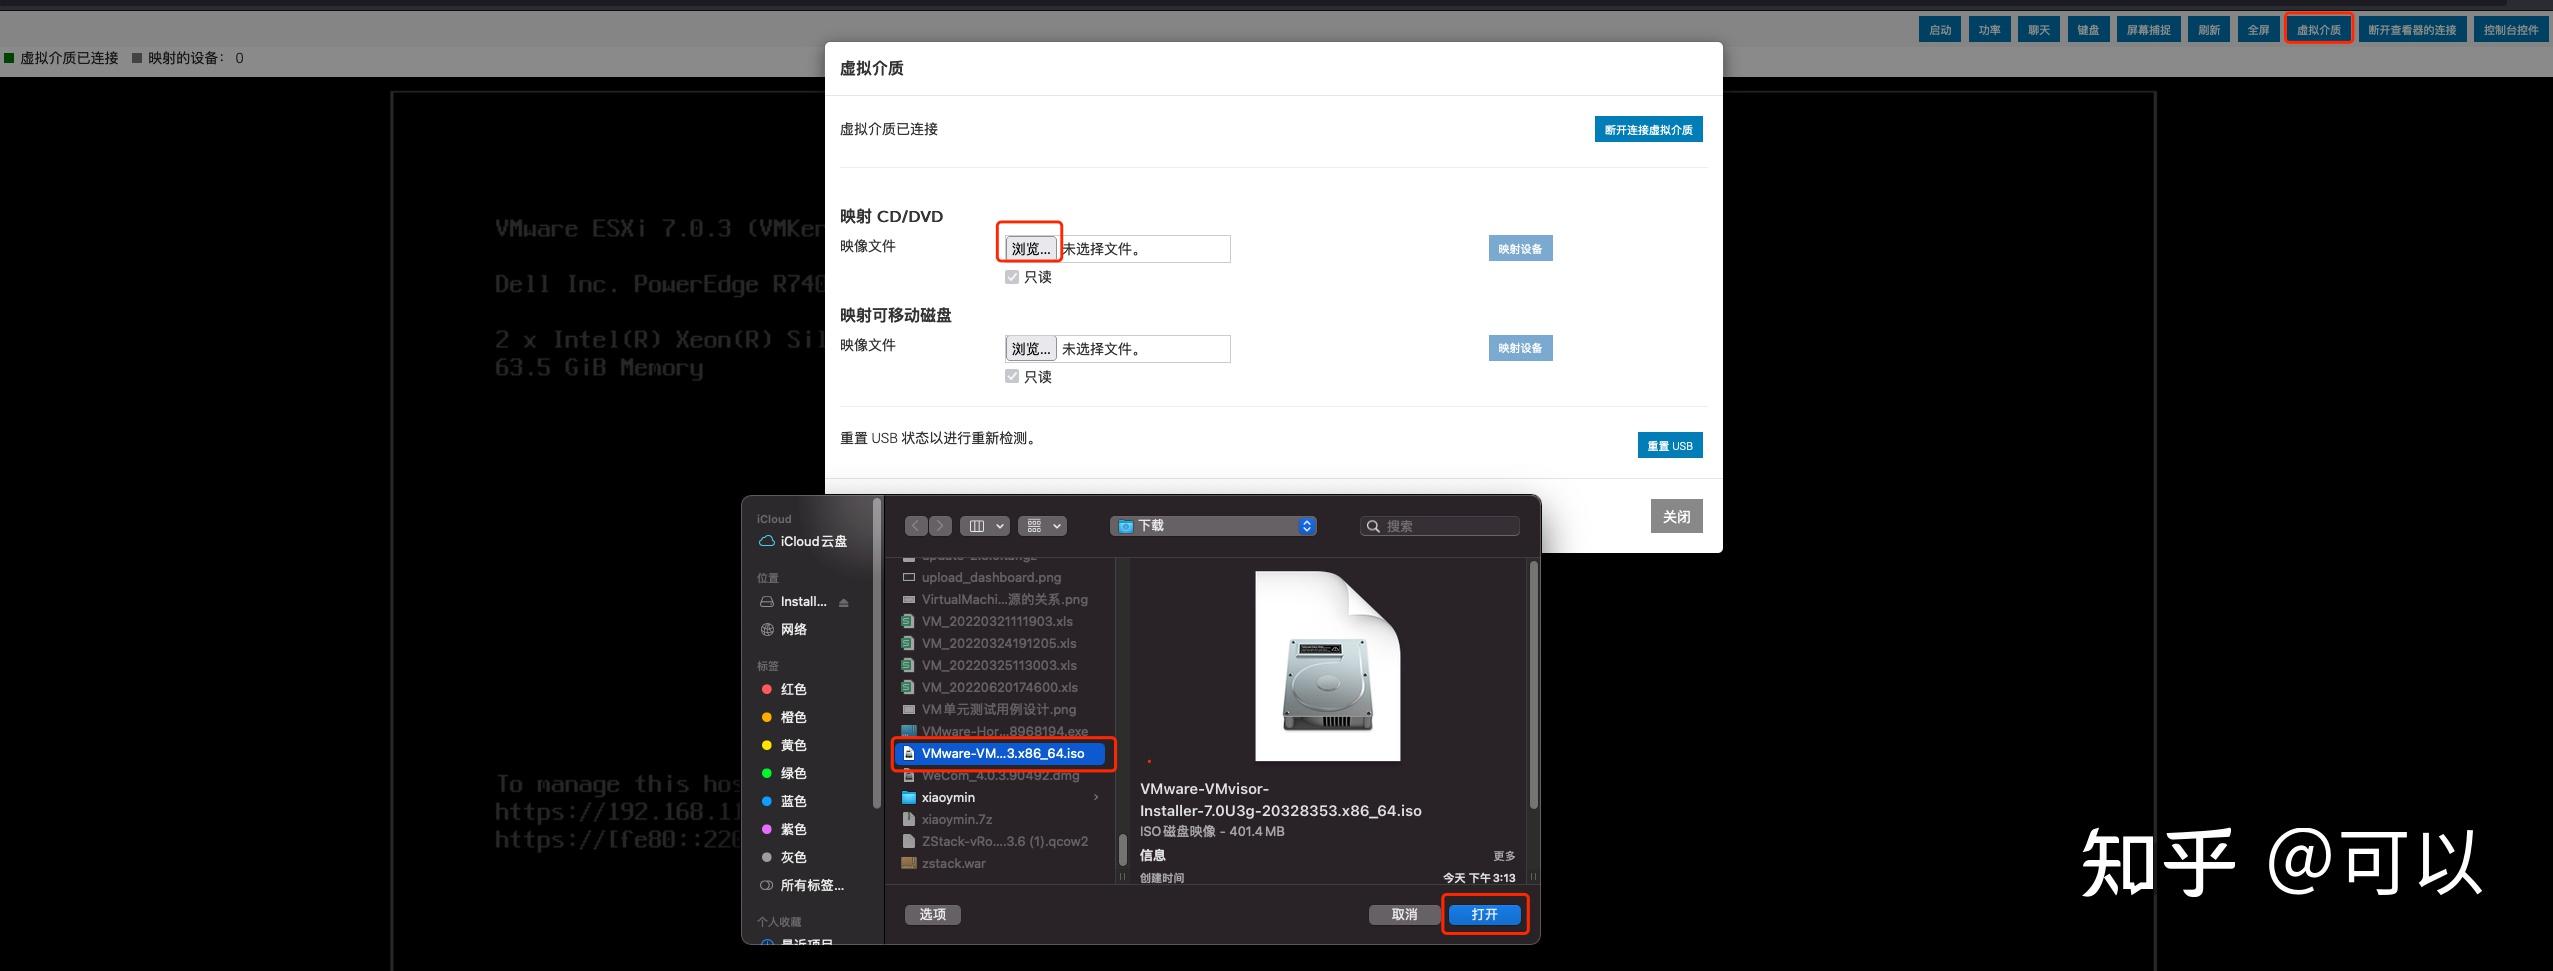Filter by the 红色 red tag

pyautogui.click(x=784, y=690)
